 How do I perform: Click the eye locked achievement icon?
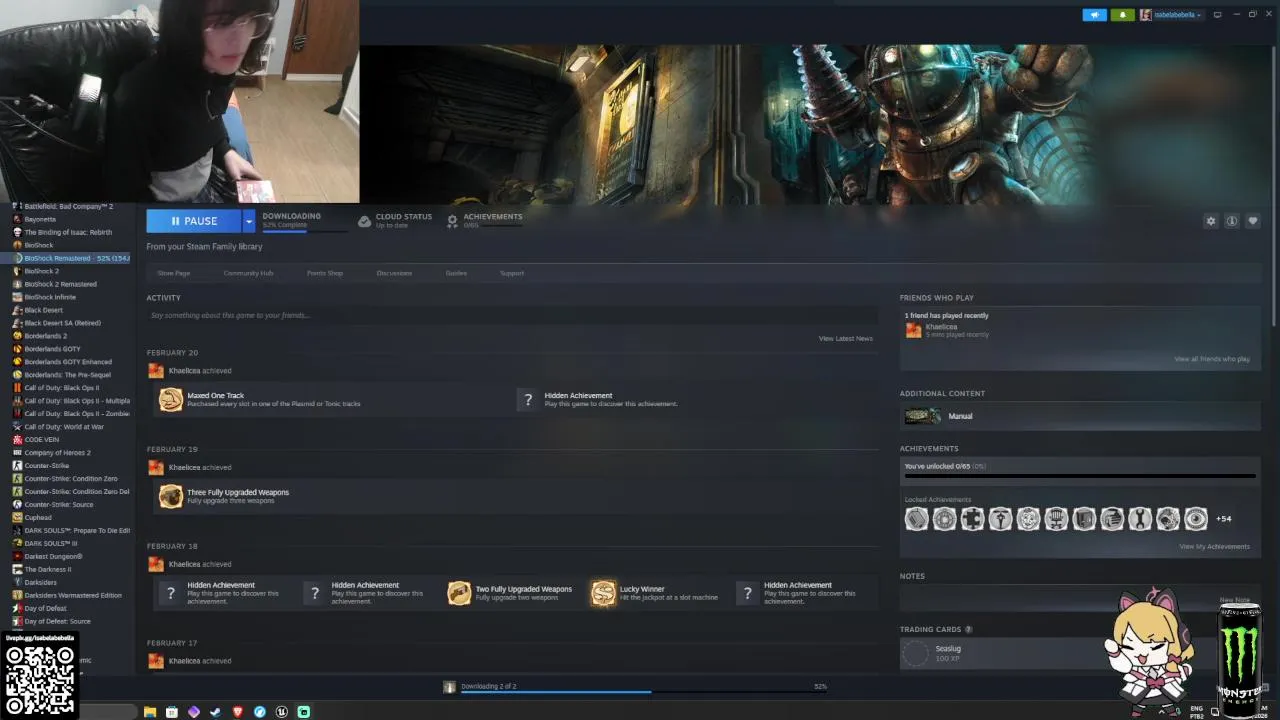(x=1196, y=519)
